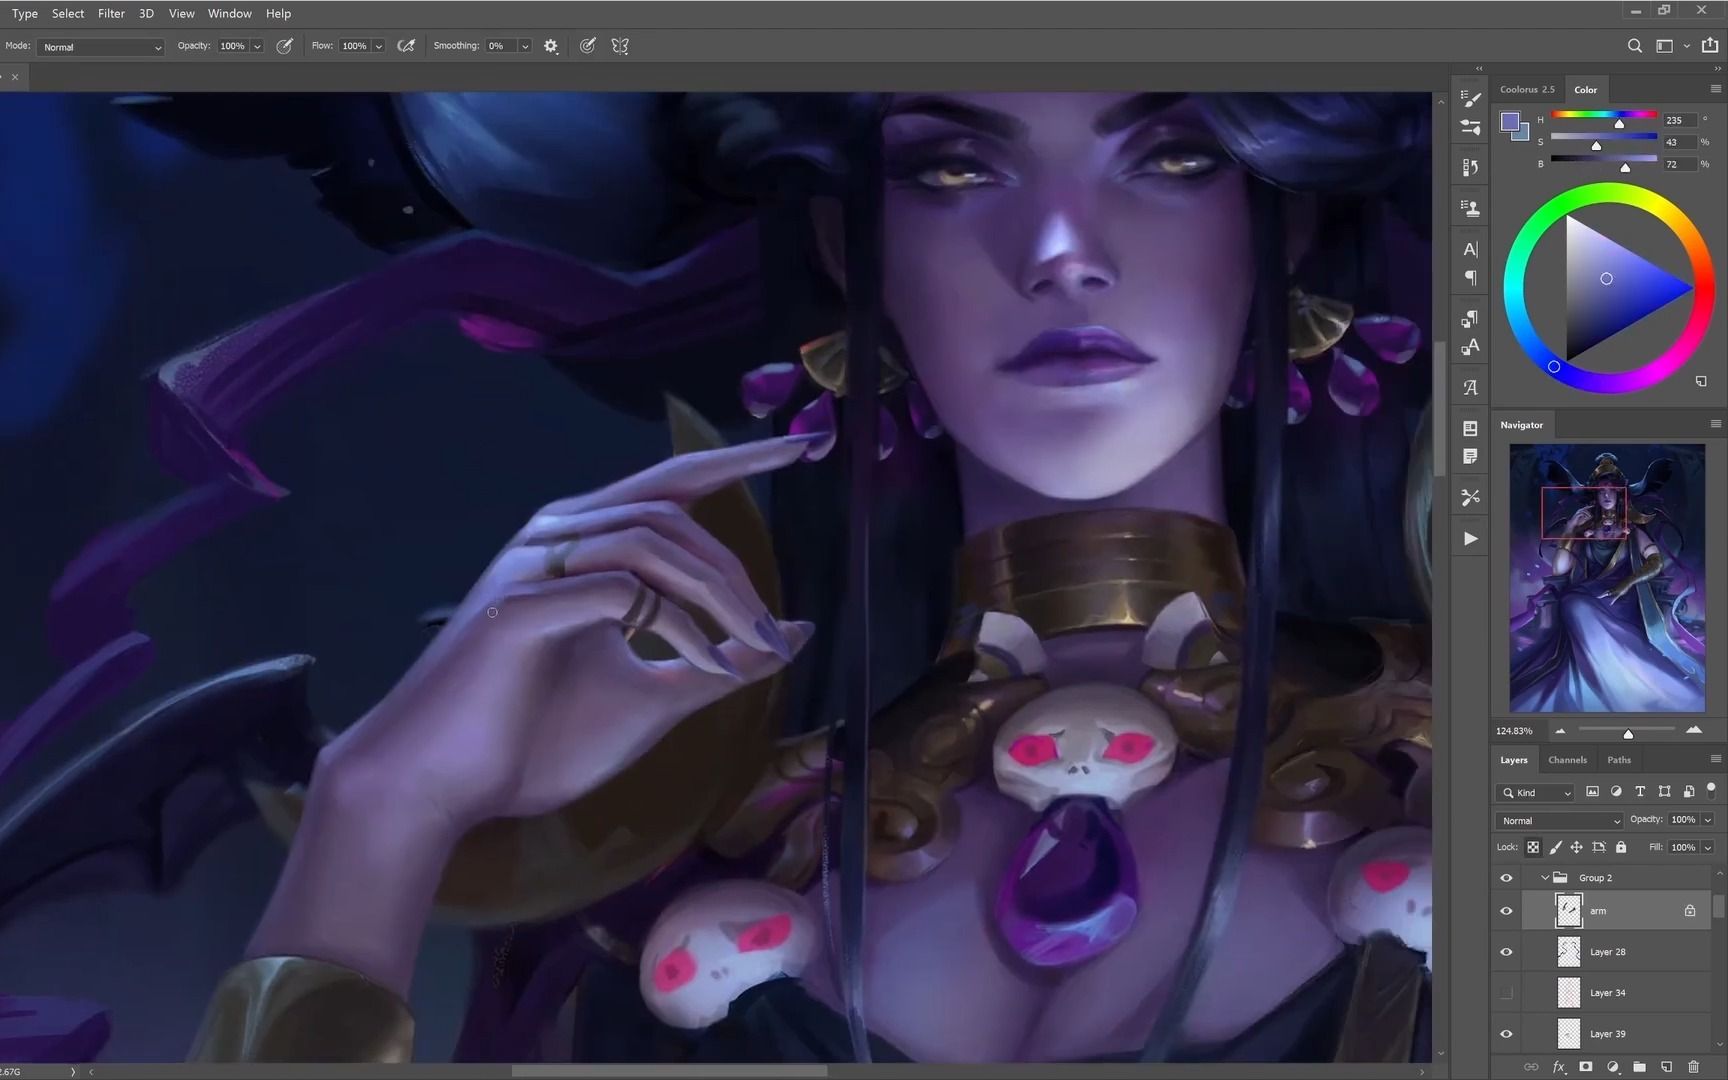Open the layer filter Kind dropdown
The image size is (1728, 1080).
(1536, 792)
